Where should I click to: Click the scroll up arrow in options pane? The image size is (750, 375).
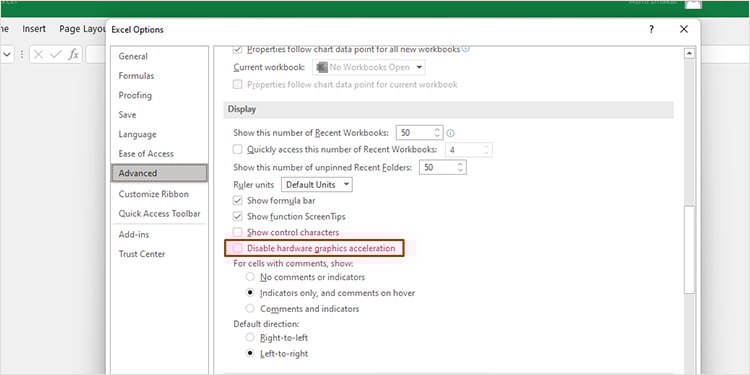[x=689, y=53]
